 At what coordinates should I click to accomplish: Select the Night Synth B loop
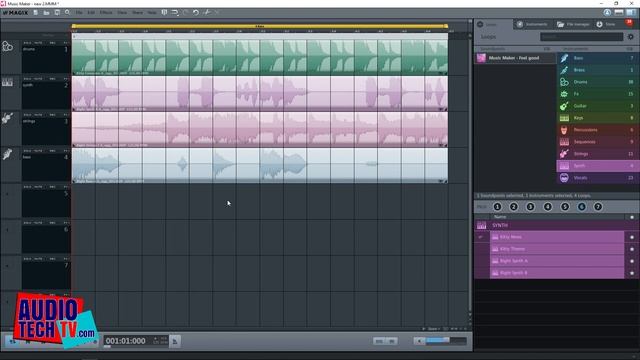[x=557, y=273]
